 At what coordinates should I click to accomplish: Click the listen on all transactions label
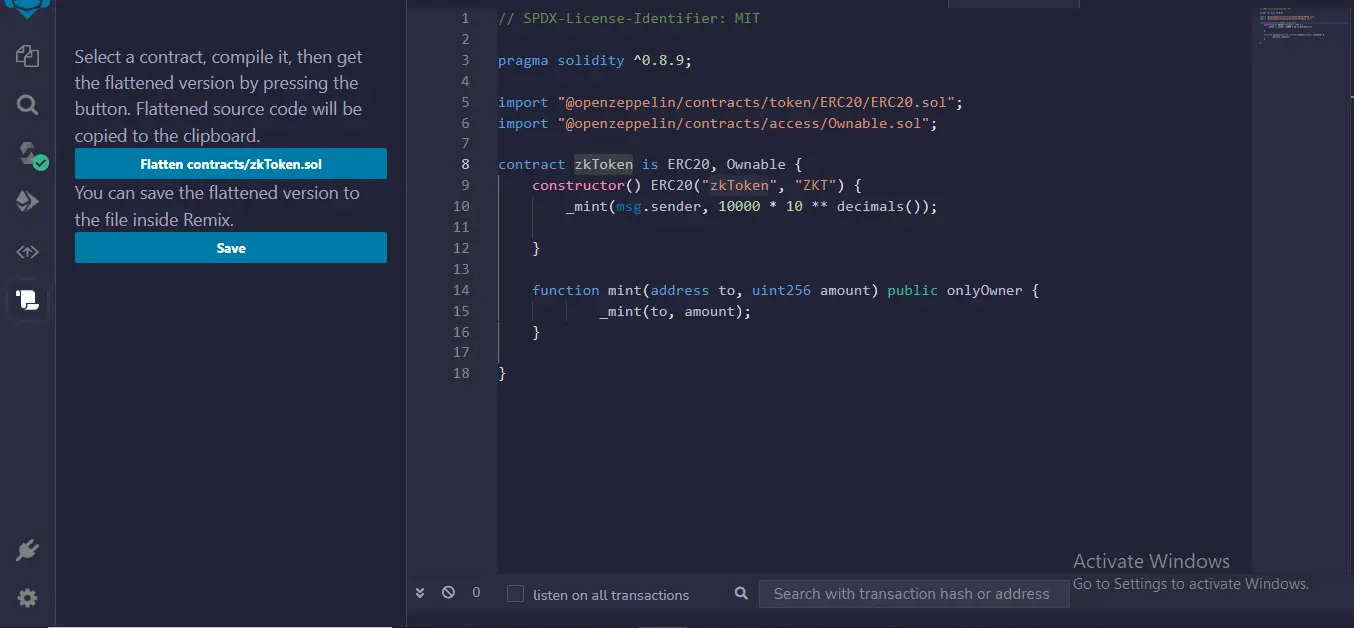tap(611, 595)
